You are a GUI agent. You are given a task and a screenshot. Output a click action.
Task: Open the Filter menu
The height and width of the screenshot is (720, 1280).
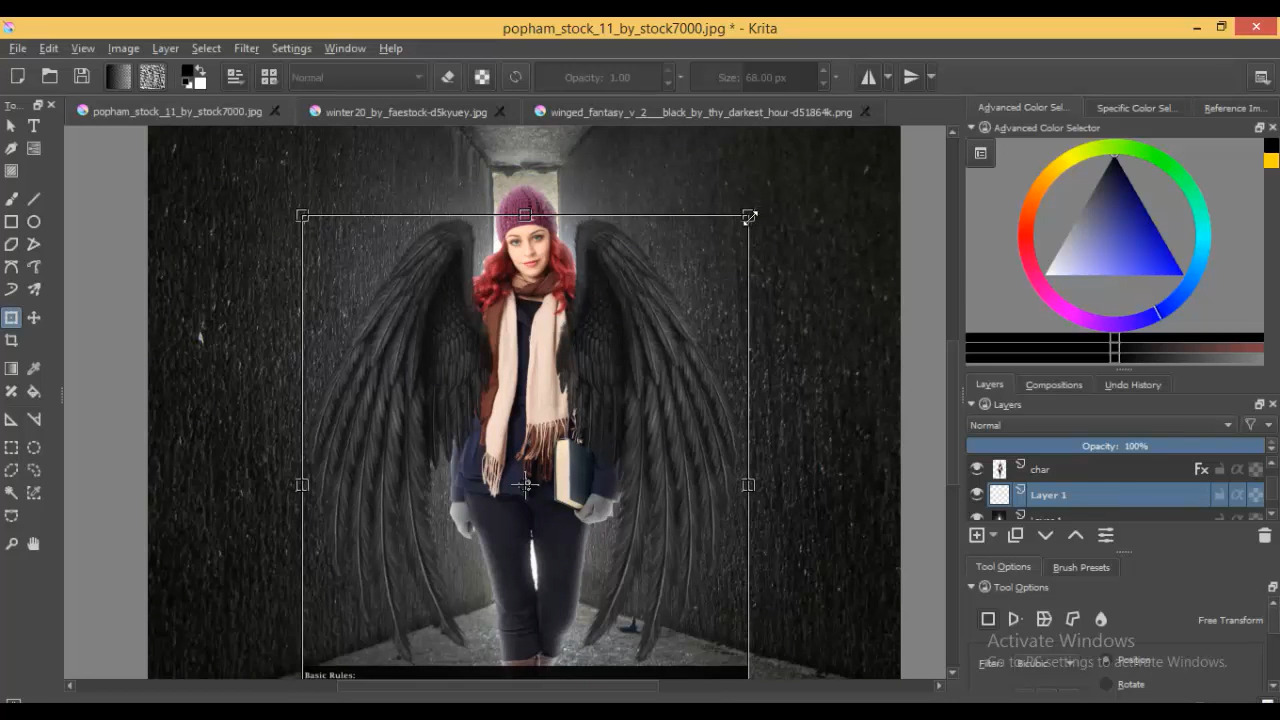point(246,48)
